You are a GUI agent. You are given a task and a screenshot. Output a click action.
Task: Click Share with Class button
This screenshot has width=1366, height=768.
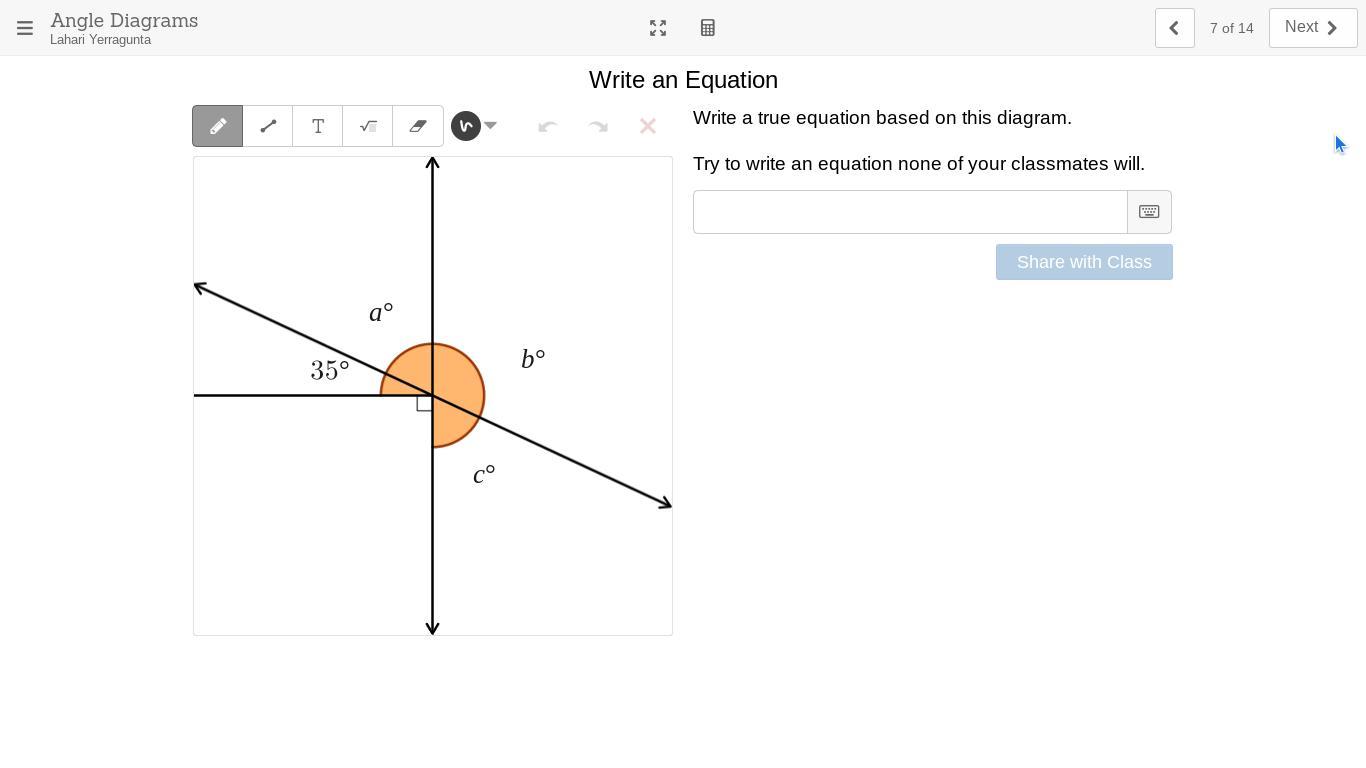1084,262
